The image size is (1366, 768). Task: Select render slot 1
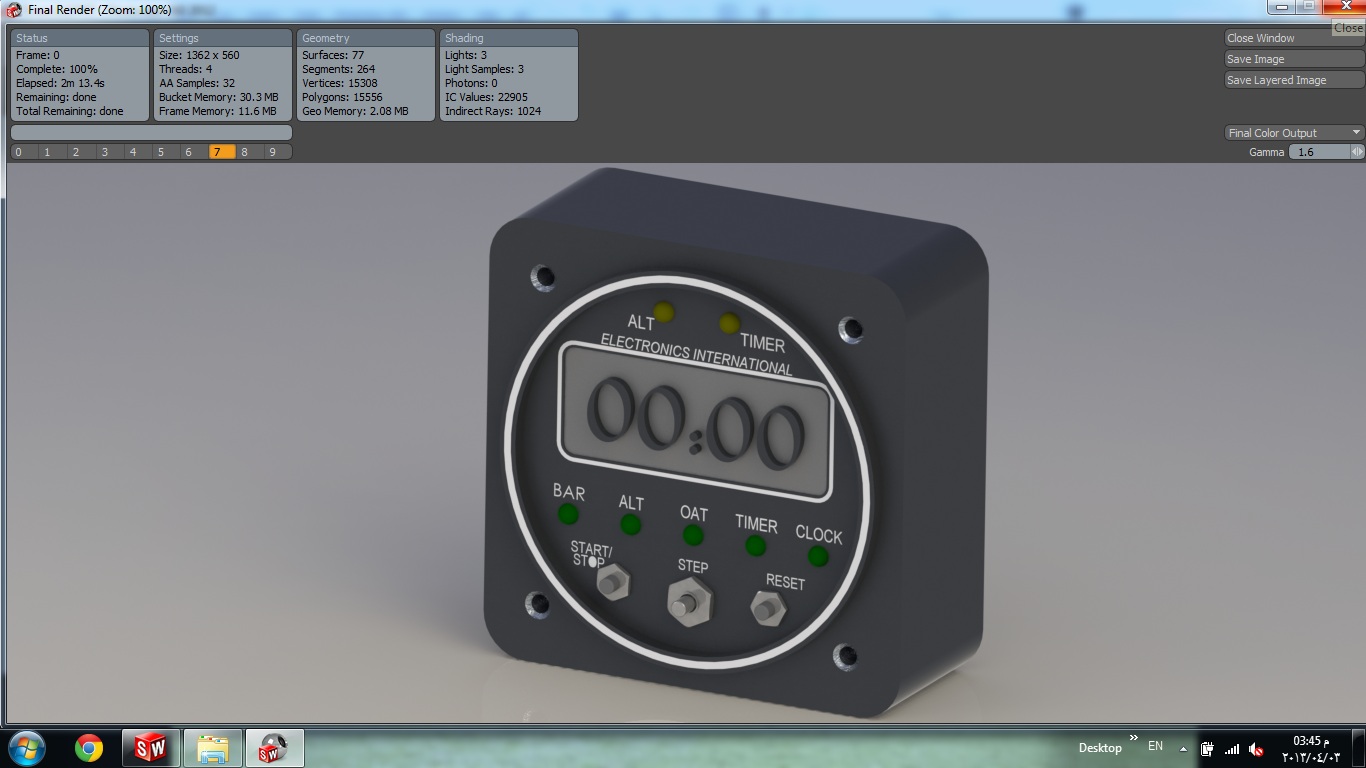pyautogui.click(x=47, y=152)
